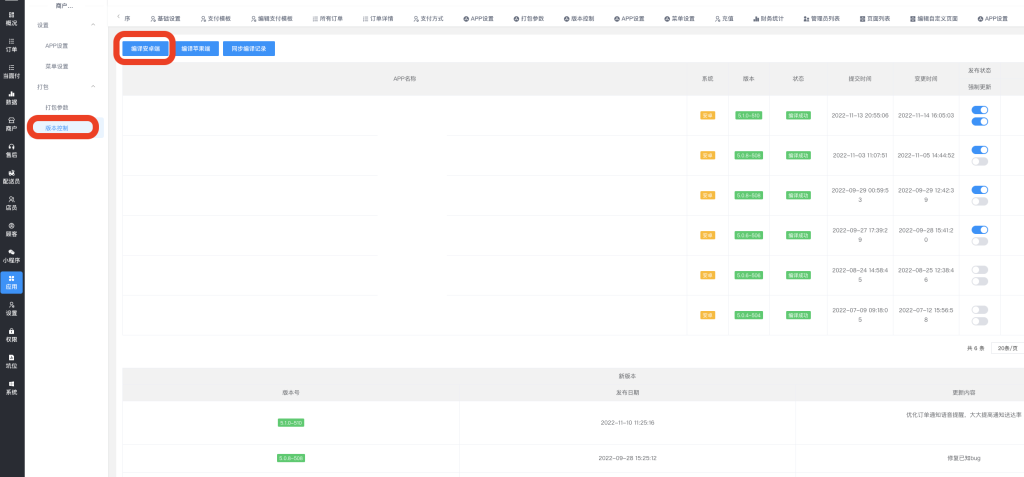Viewport: 1024px width, 477px height.
Task: Enable forced update for the 2022-11-03 build
Action: (x=979, y=161)
